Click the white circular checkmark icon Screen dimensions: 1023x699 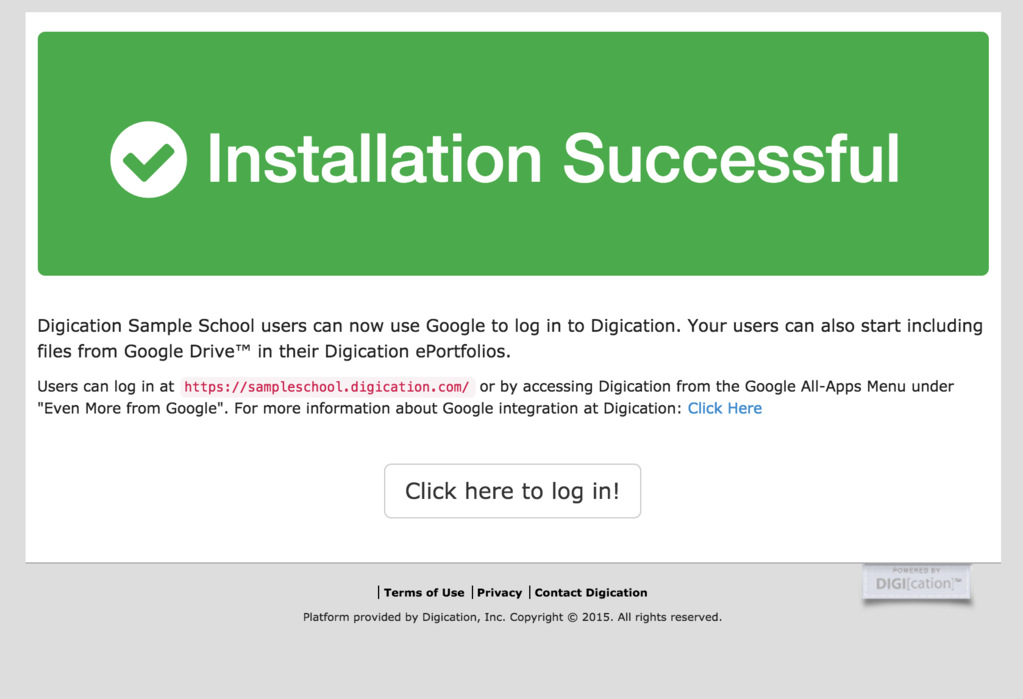point(148,158)
